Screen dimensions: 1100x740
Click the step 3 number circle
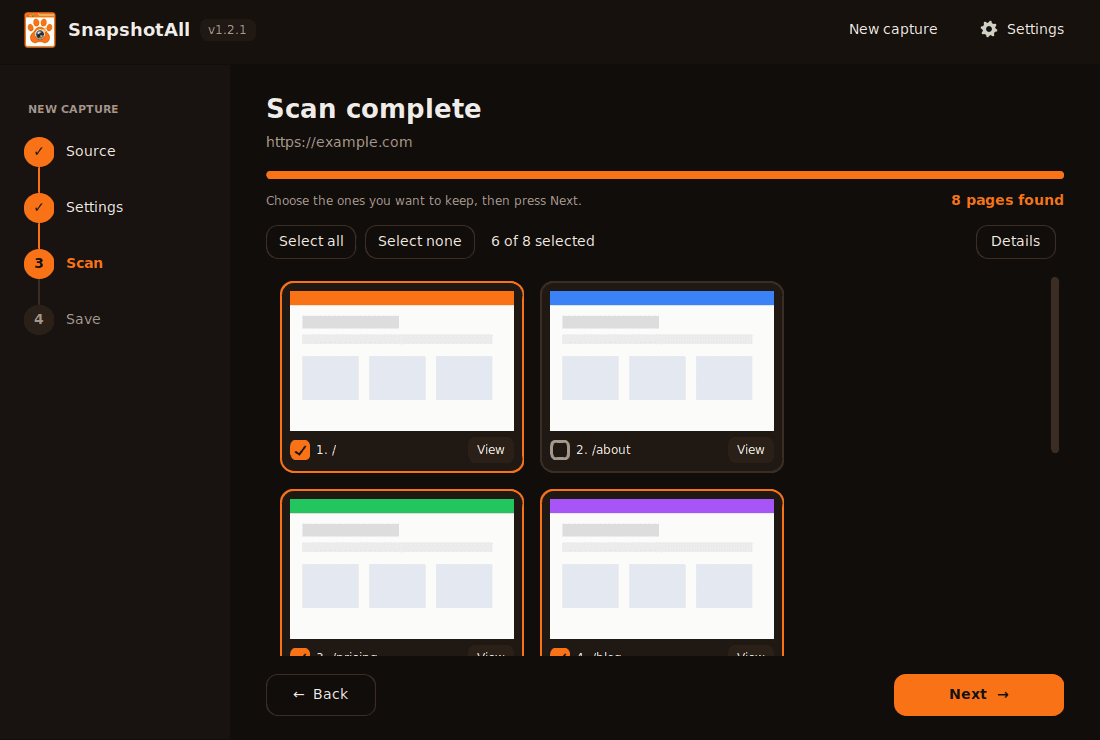coord(39,264)
